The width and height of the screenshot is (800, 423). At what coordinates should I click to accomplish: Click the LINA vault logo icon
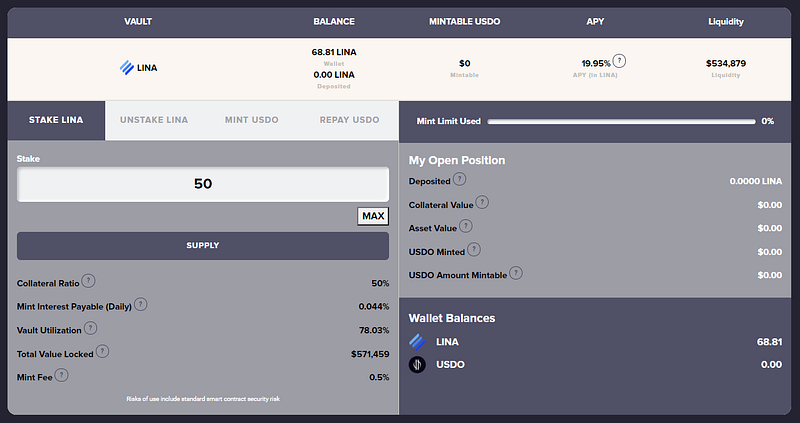[127, 67]
